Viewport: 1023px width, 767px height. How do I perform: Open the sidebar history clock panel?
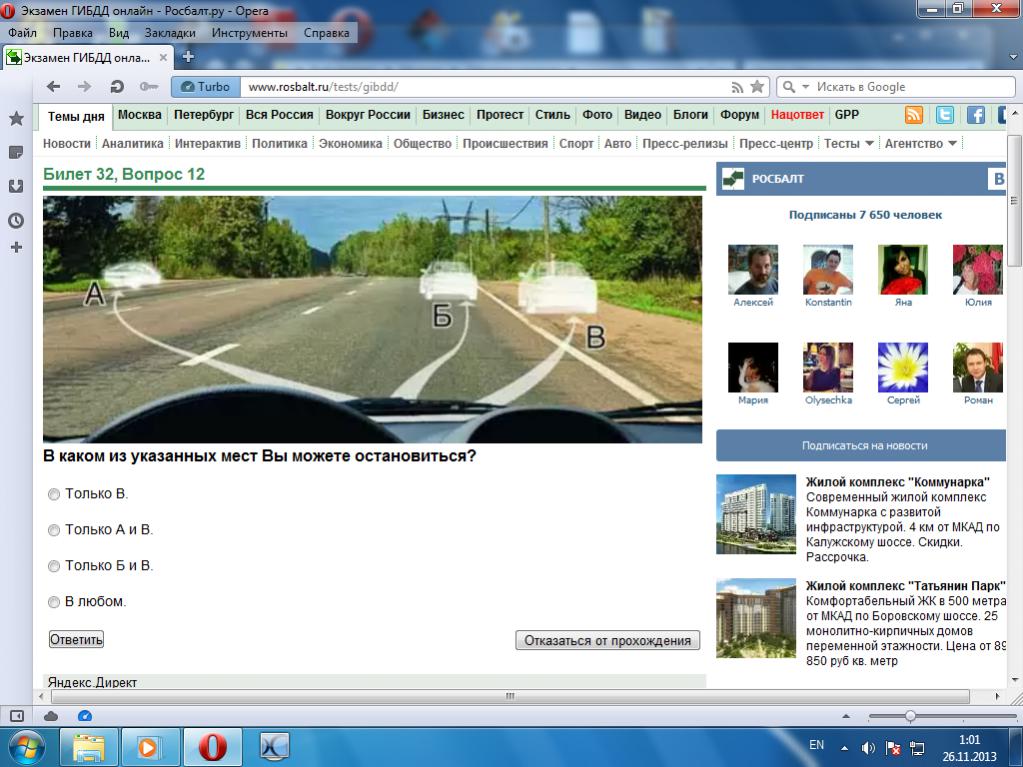point(16,220)
